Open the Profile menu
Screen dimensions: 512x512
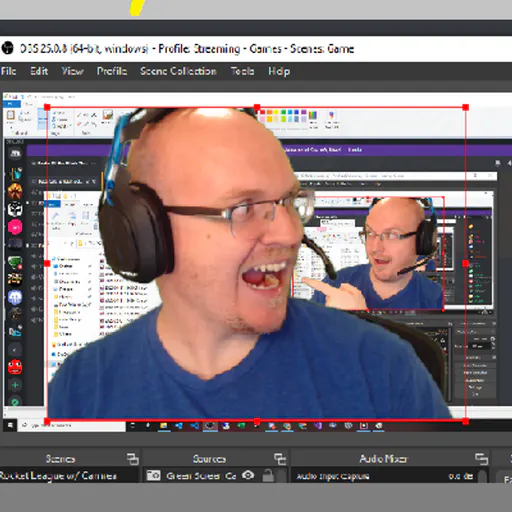(x=112, y=71)
